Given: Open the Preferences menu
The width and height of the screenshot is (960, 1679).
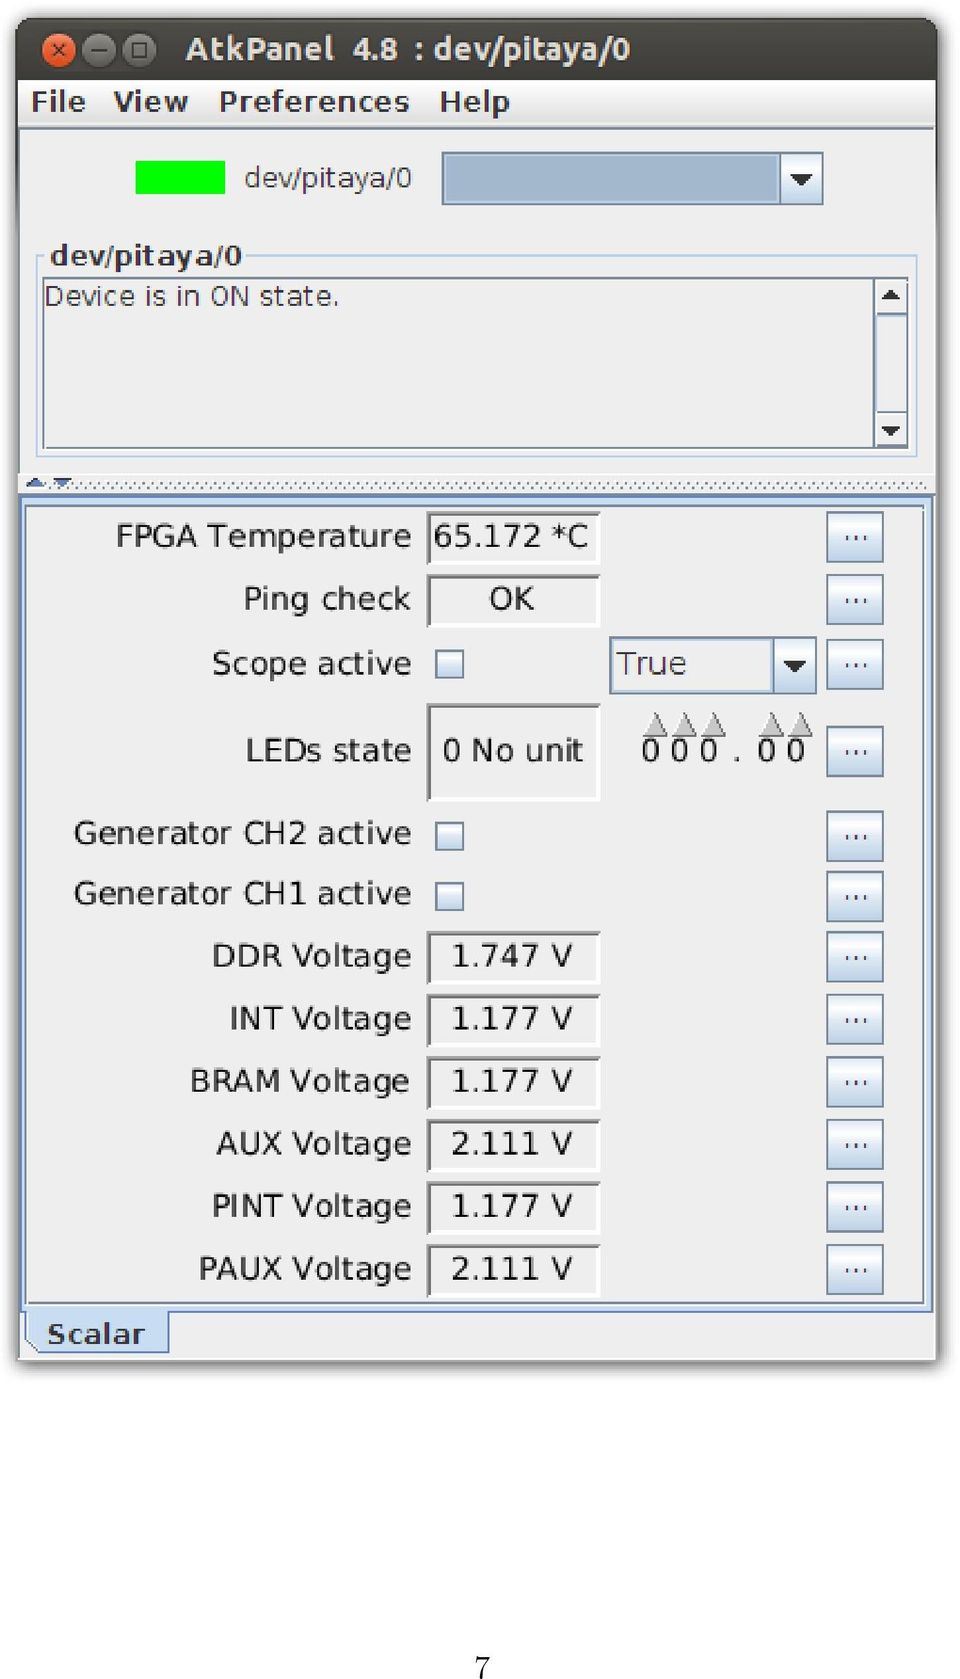Looking at the screenshot, I should tap(314, 102).
